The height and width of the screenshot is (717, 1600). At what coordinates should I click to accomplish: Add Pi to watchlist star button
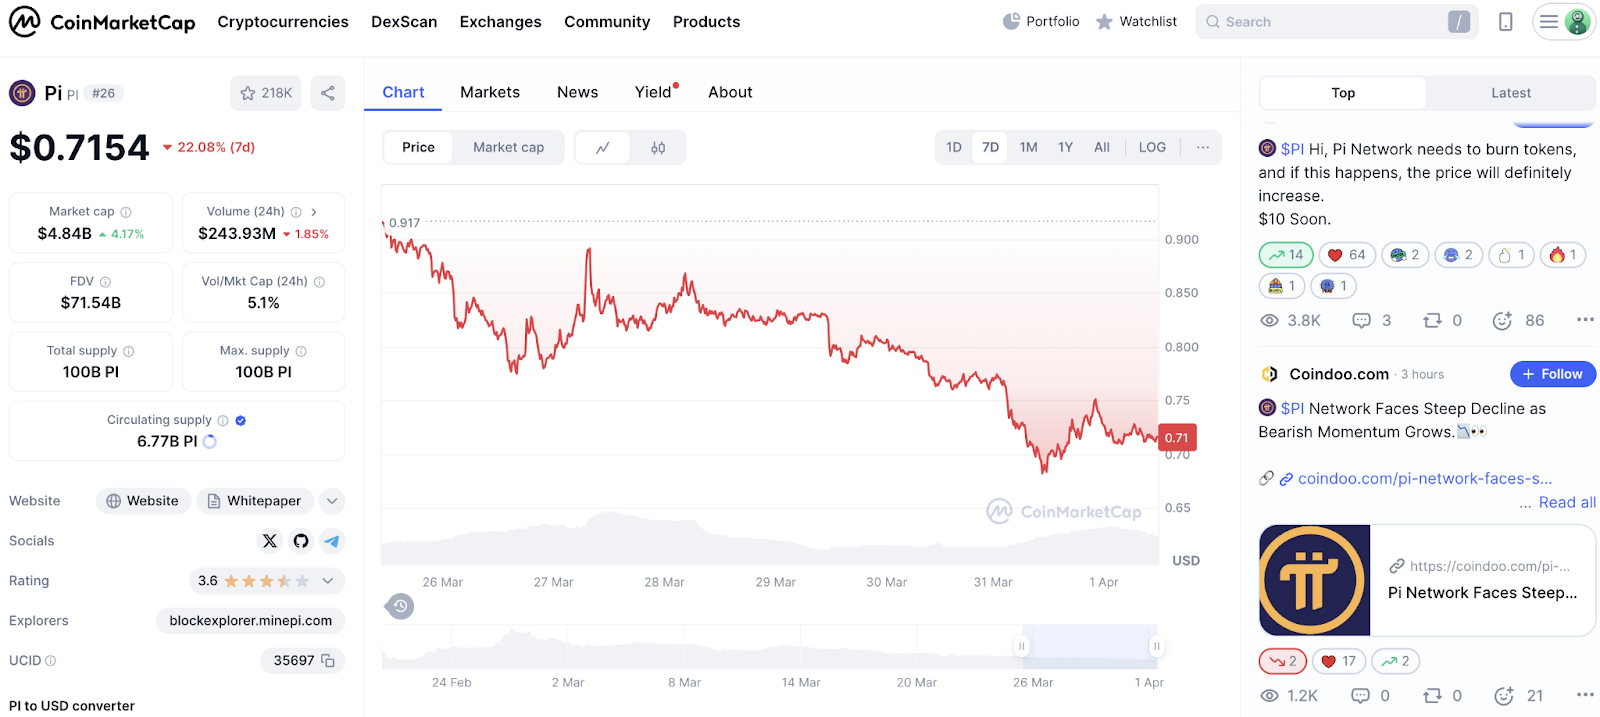click(266, 93)
